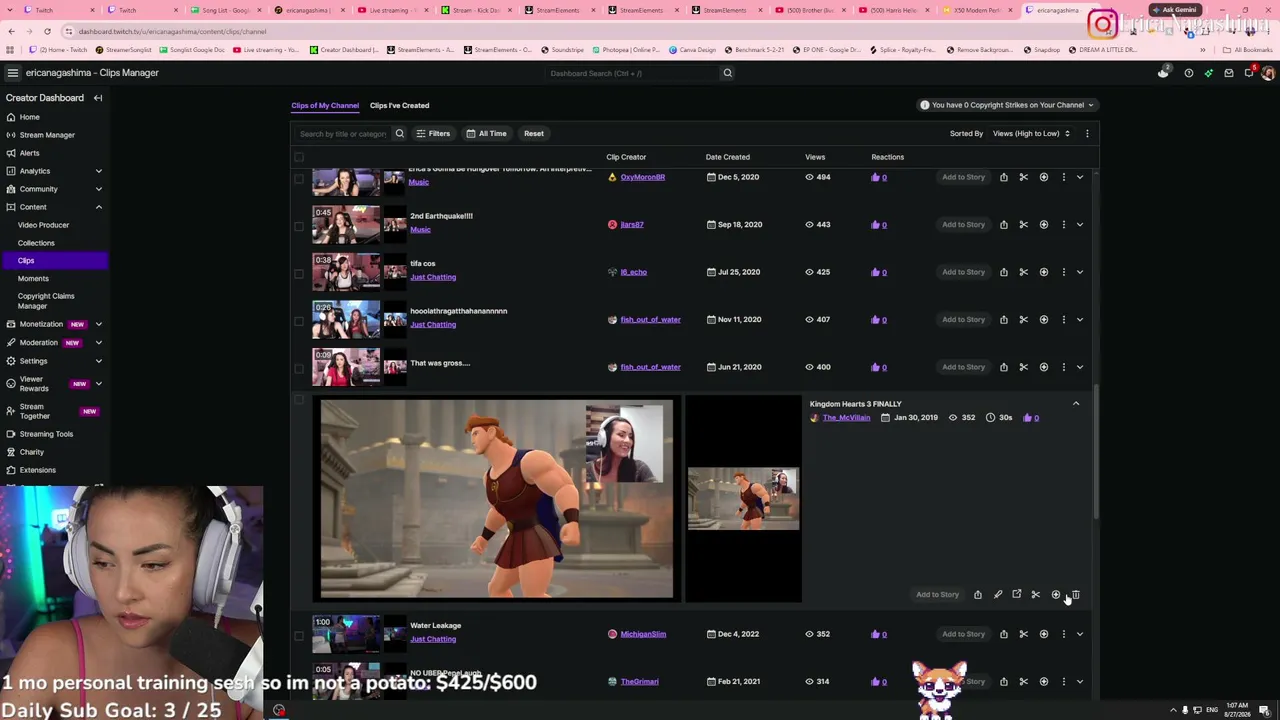Share the Water Leakage clip
The image size is (1280, 720).
click(x=1003, y=634)
